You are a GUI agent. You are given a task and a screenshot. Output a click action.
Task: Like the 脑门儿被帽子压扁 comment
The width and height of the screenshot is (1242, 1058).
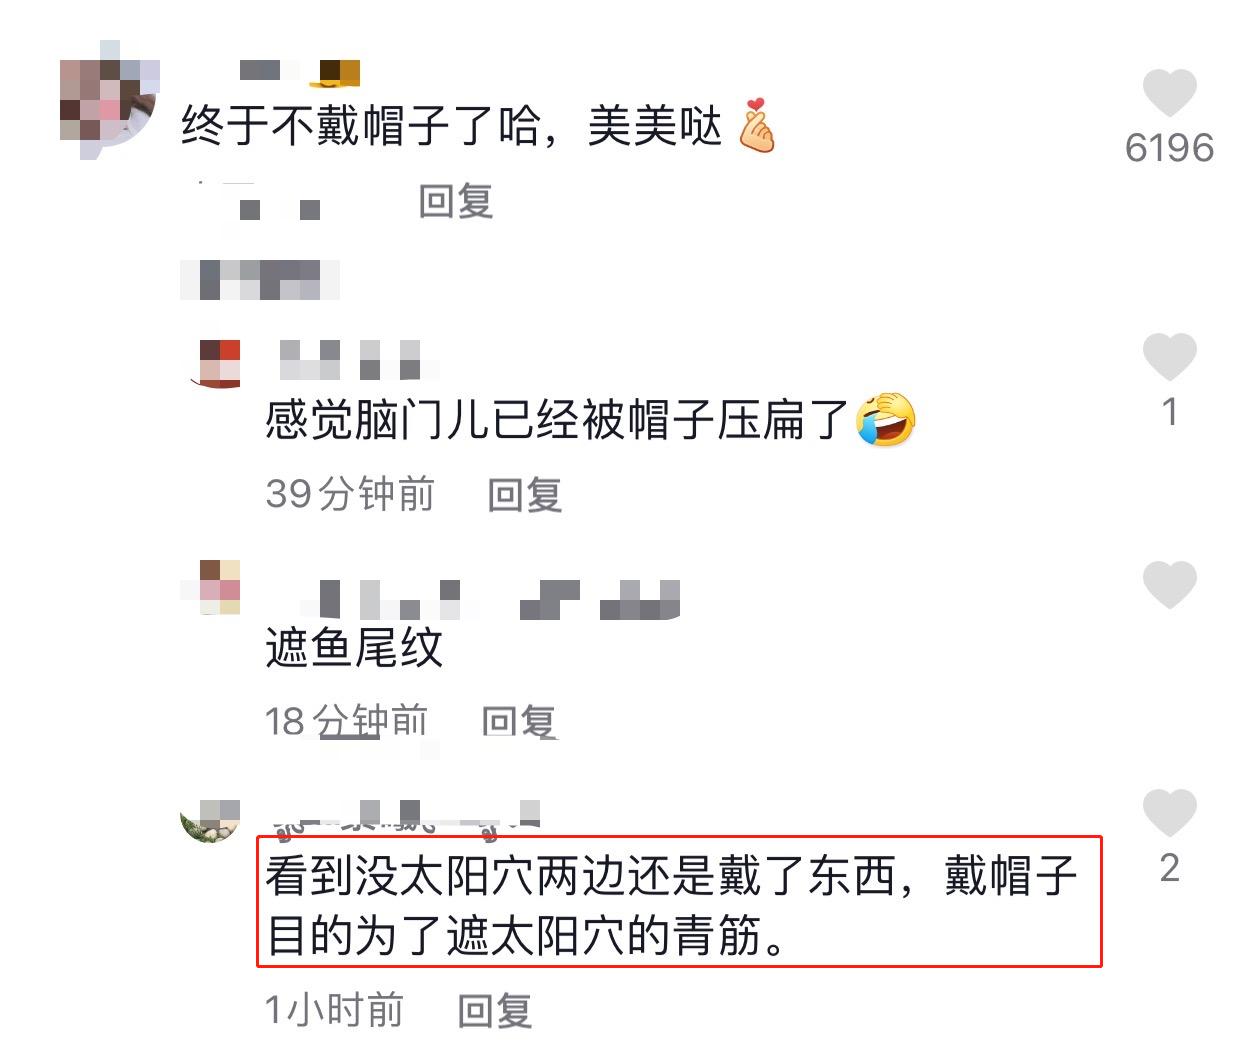click(x=1169, y=357)
